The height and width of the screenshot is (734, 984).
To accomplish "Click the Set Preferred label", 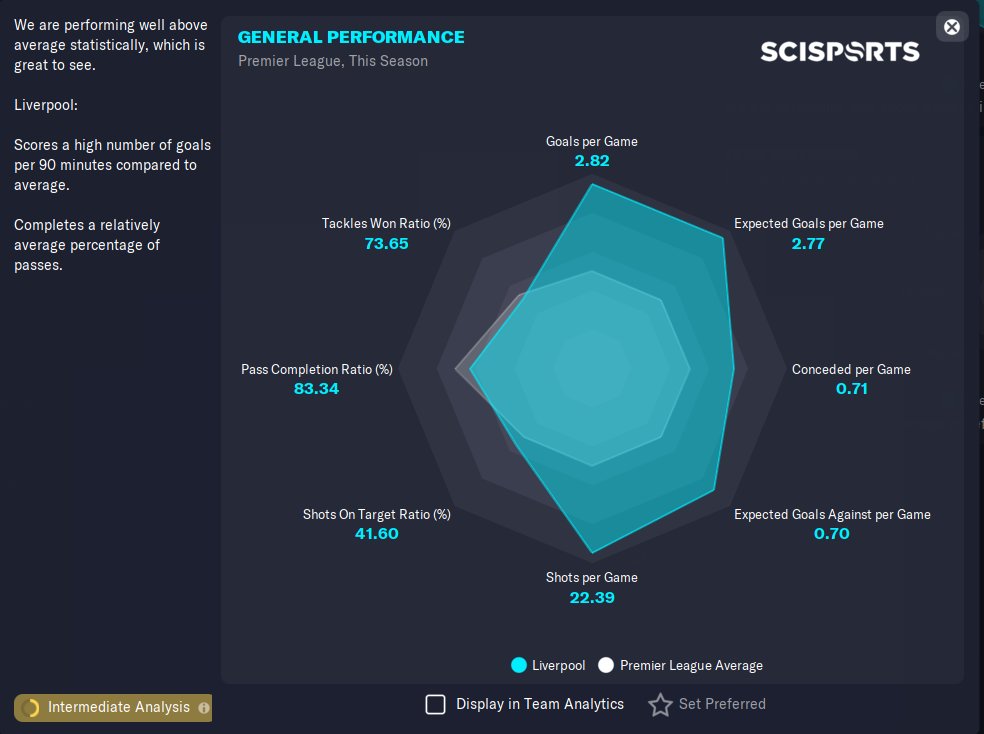I will point(722,704).
